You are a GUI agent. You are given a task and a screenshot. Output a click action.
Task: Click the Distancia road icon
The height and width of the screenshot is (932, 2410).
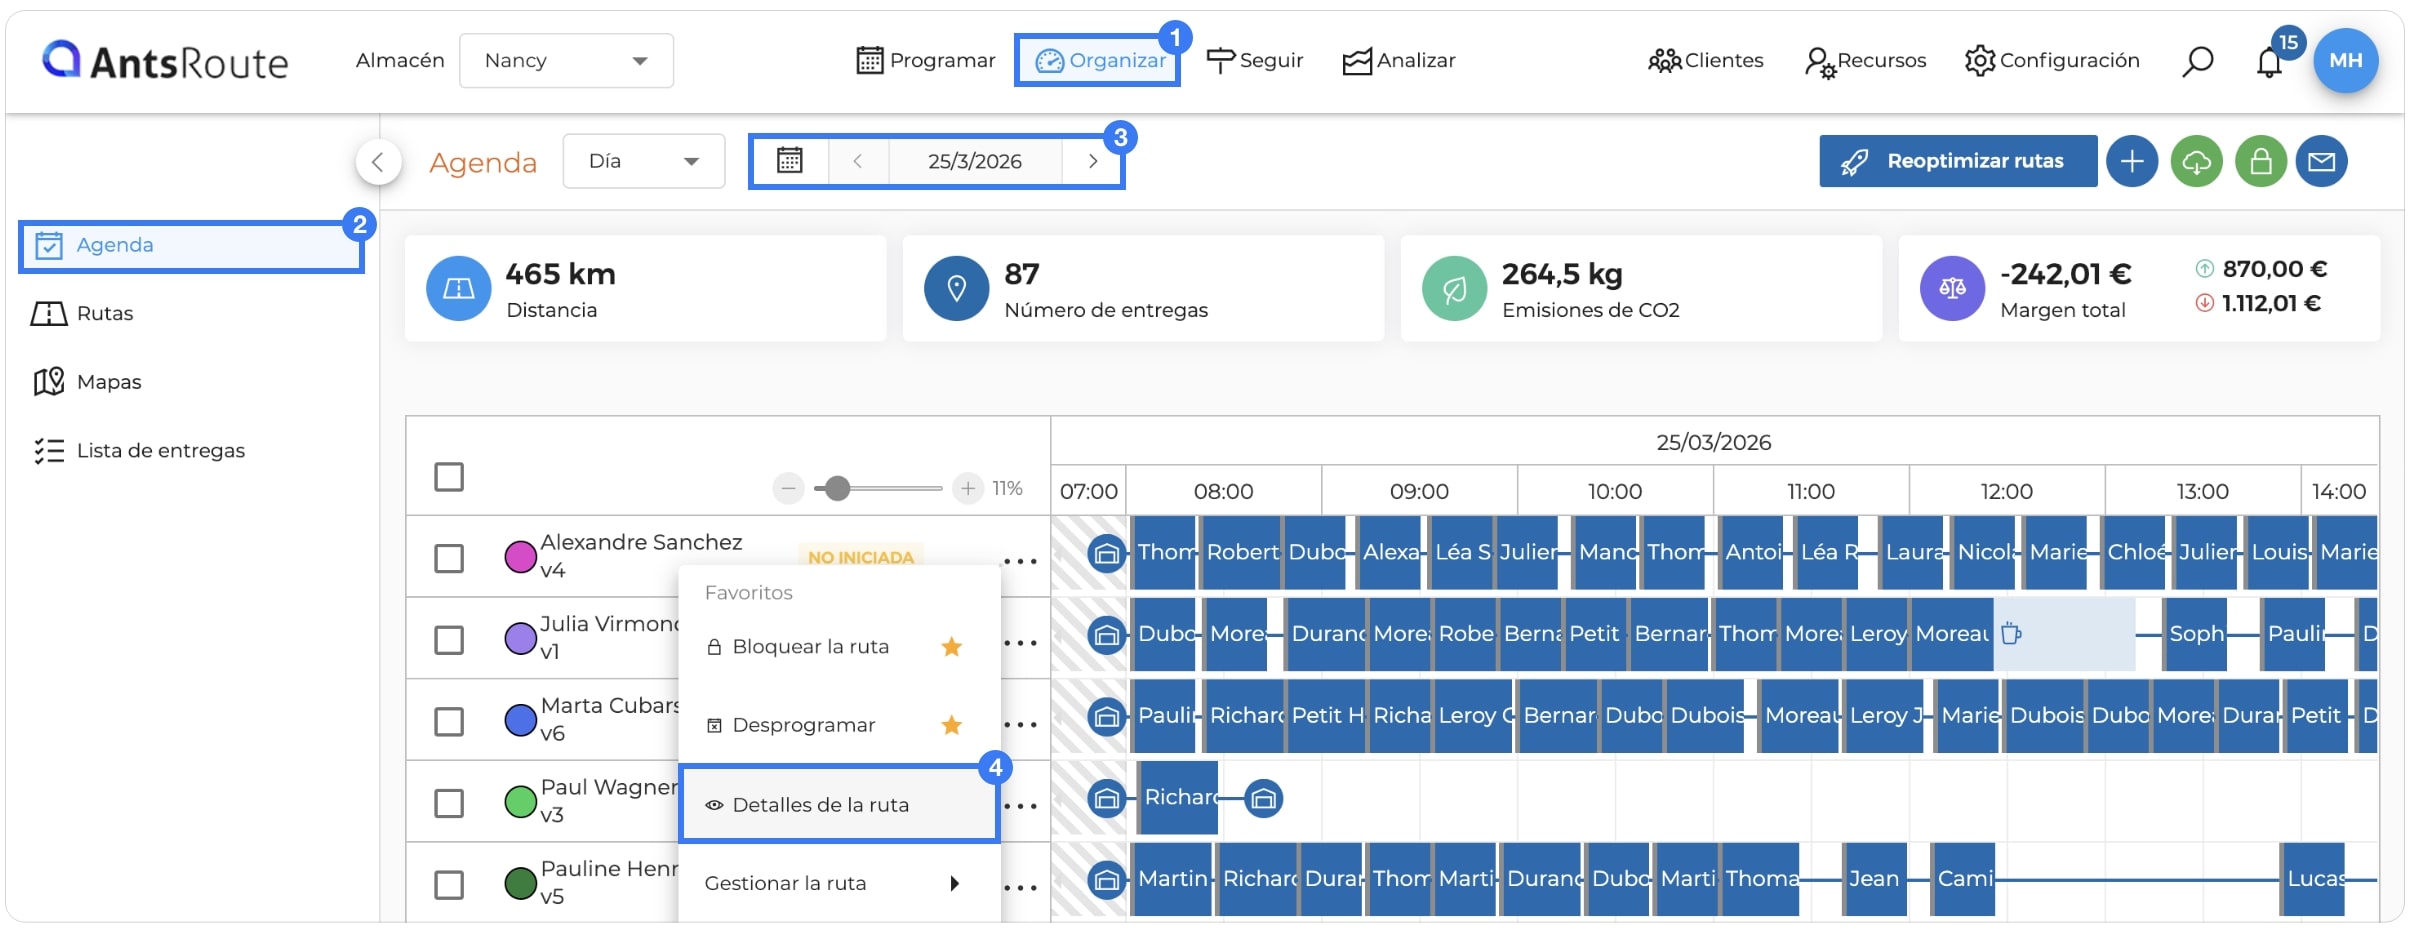pos(458,289)
